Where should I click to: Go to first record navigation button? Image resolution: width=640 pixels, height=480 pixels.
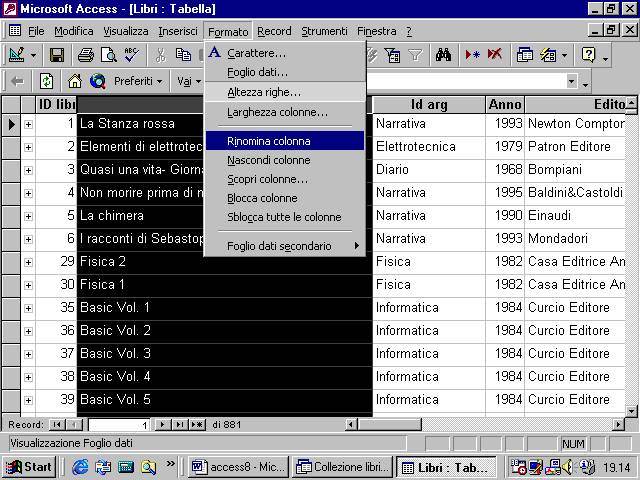[x=57, y=424]
